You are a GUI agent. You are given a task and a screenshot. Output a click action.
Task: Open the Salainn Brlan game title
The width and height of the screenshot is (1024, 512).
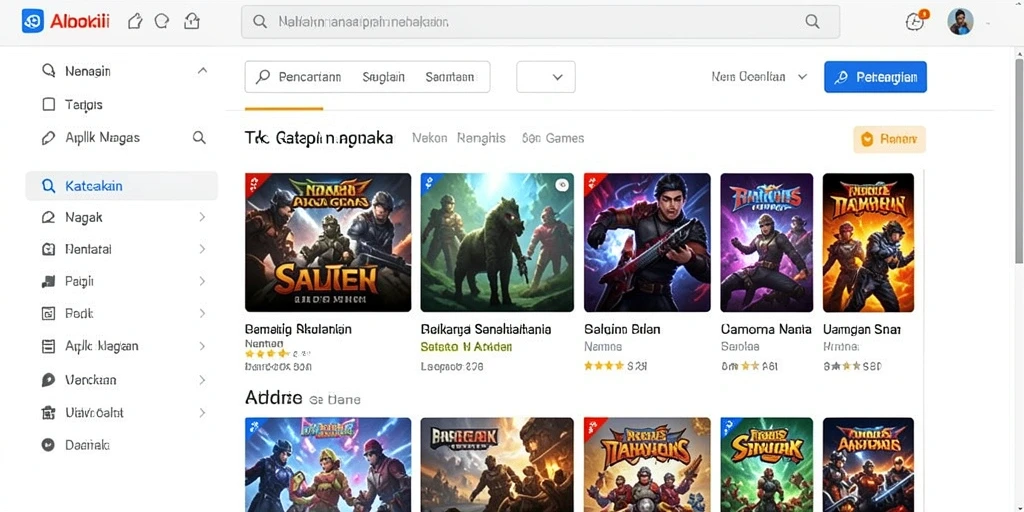[x=622, y=329]
